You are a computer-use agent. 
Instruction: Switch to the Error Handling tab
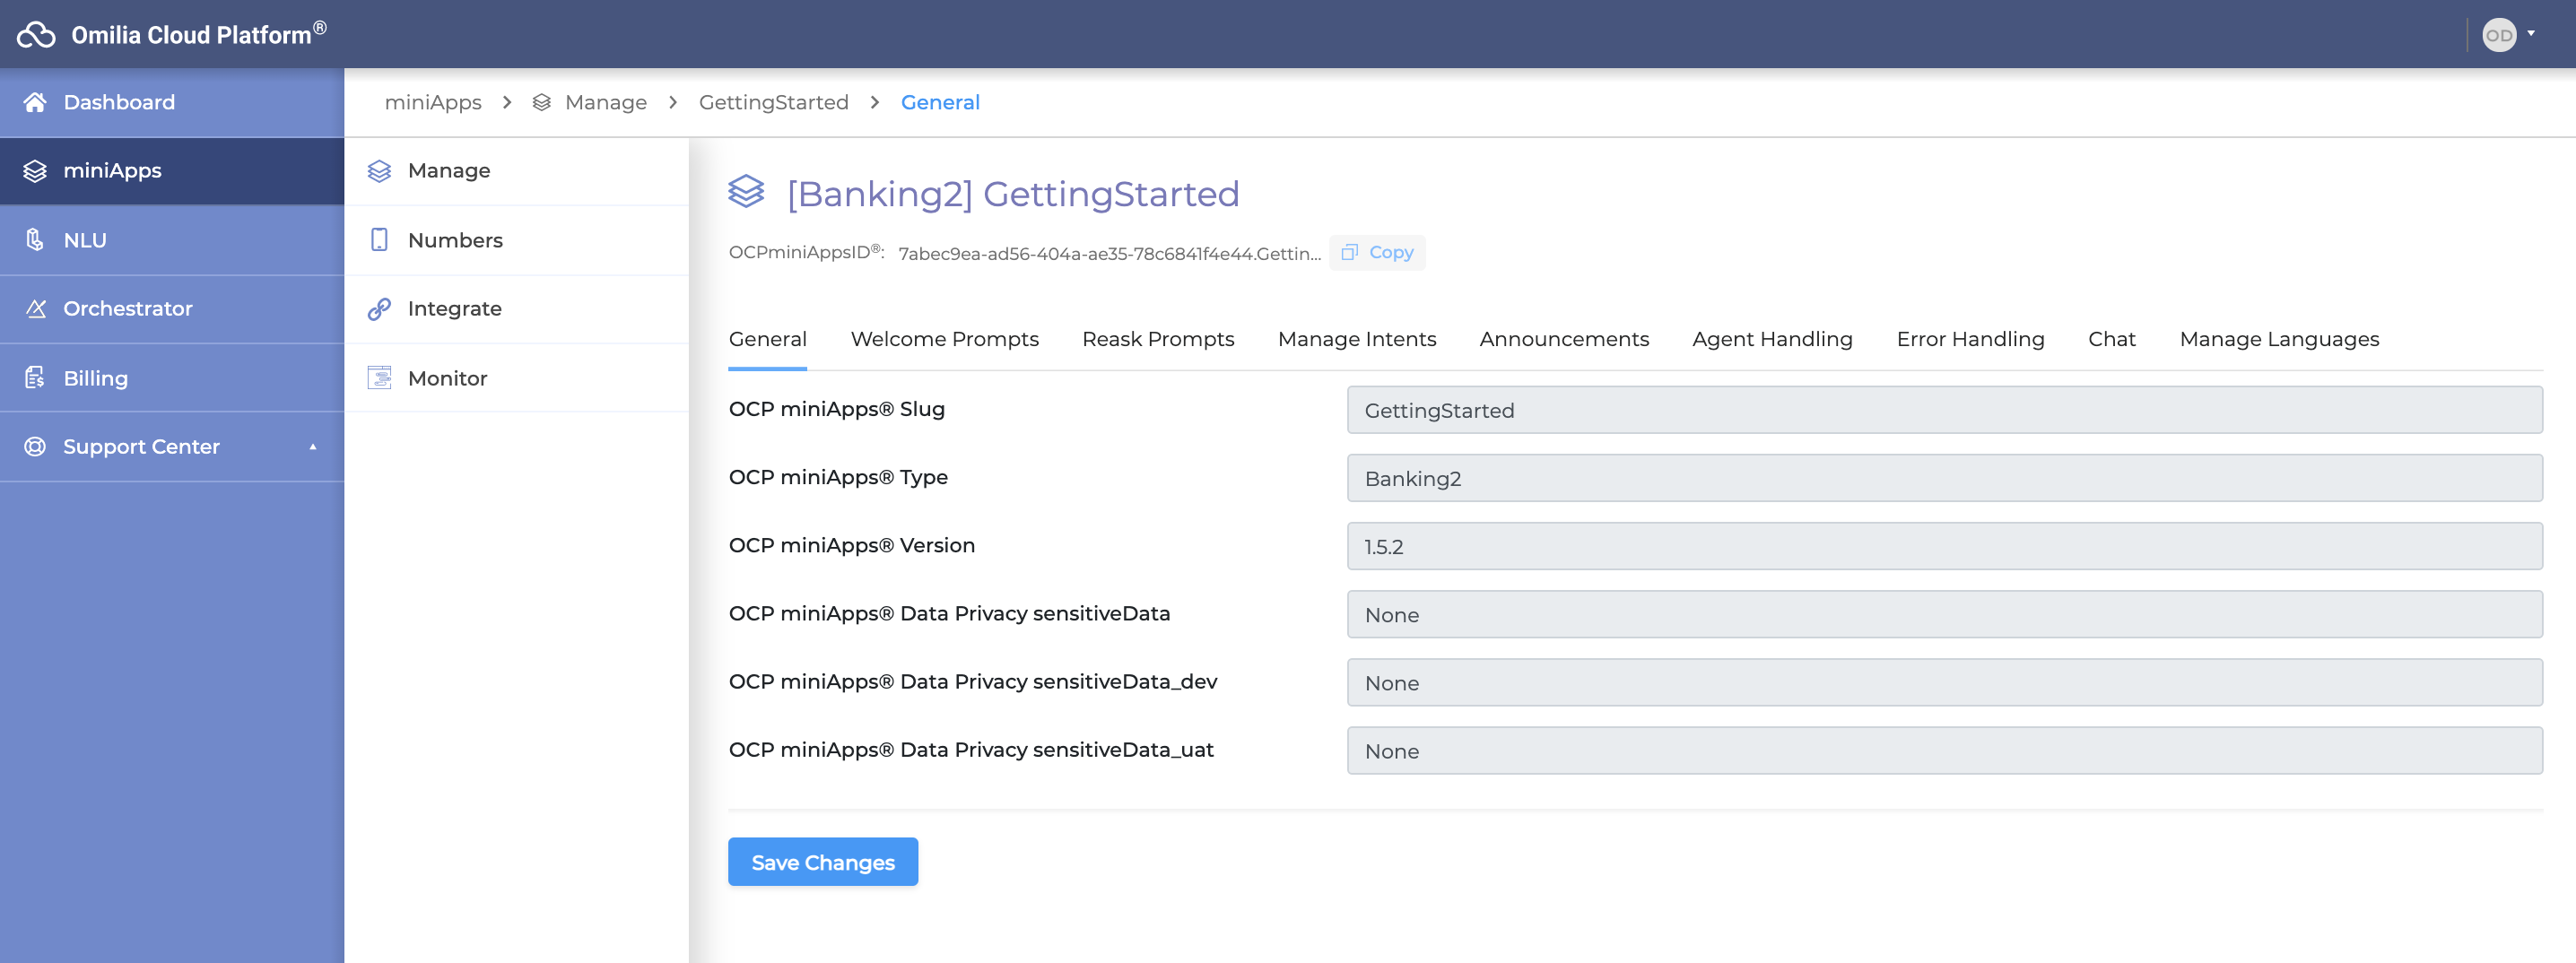(1970, 339)
